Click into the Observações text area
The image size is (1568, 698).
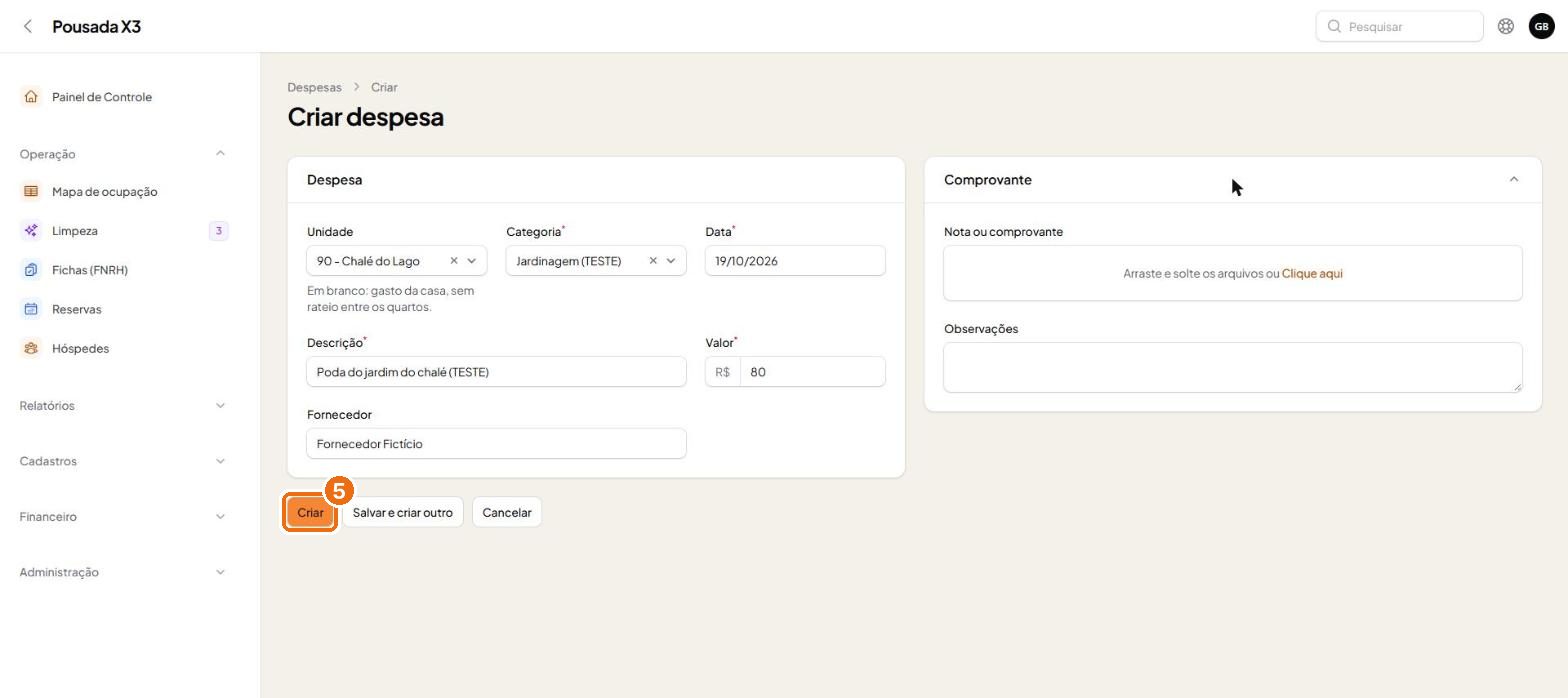point(1233,368)
